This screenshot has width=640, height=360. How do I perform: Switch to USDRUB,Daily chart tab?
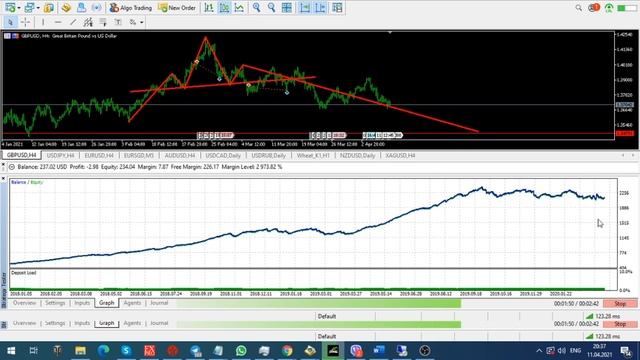(268, 156)
